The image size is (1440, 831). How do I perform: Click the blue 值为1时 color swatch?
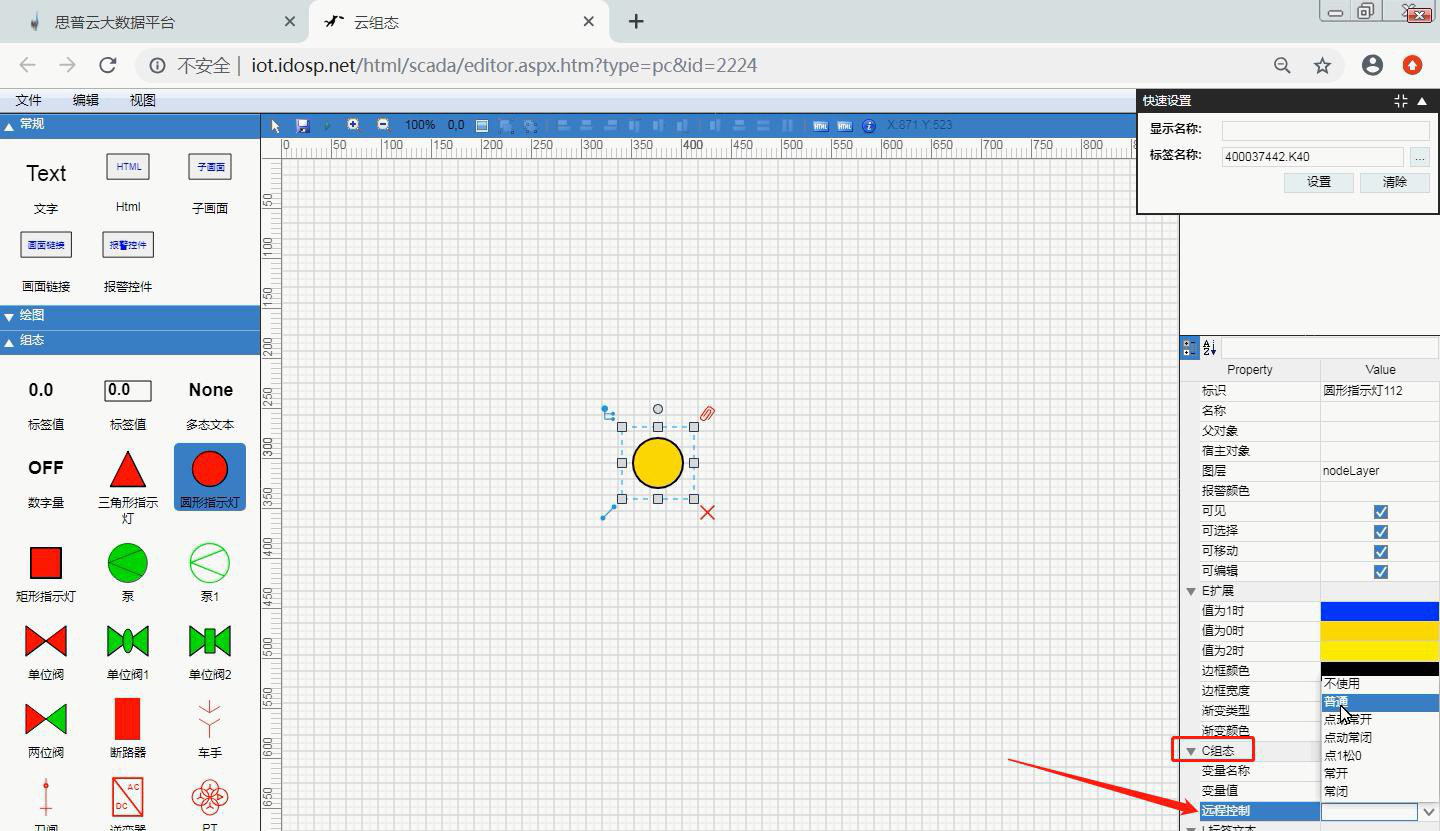click(1380, 611)
